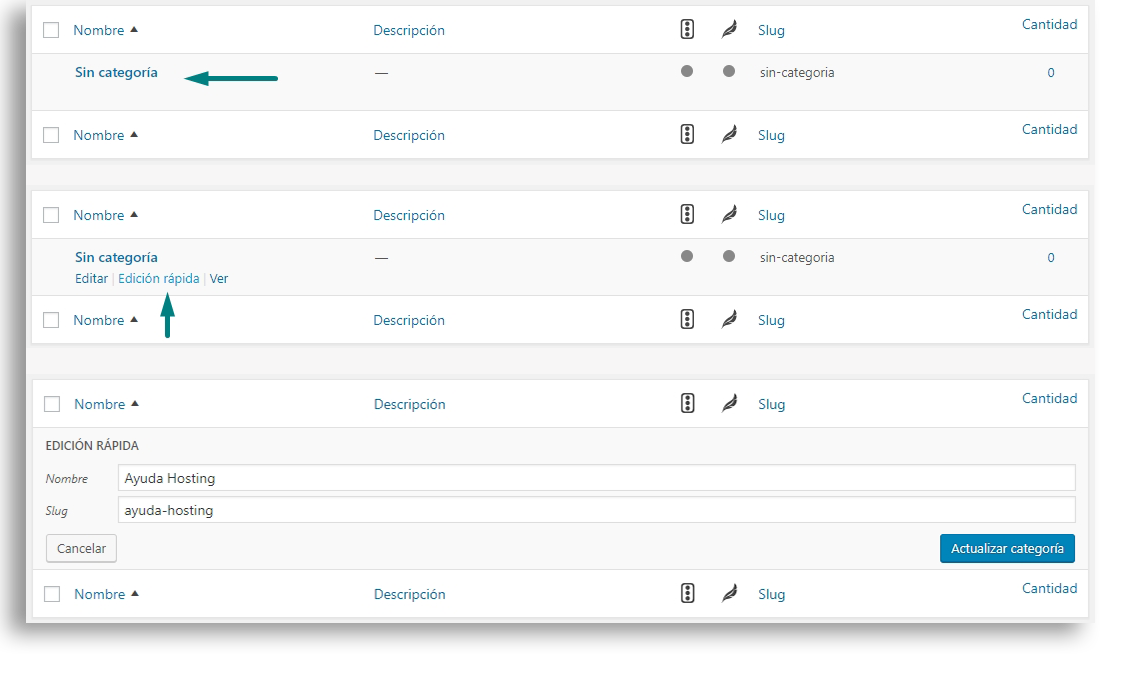Sort by Cantidad in the topmost table header

pyautogui.click(x=1049, y=24)
